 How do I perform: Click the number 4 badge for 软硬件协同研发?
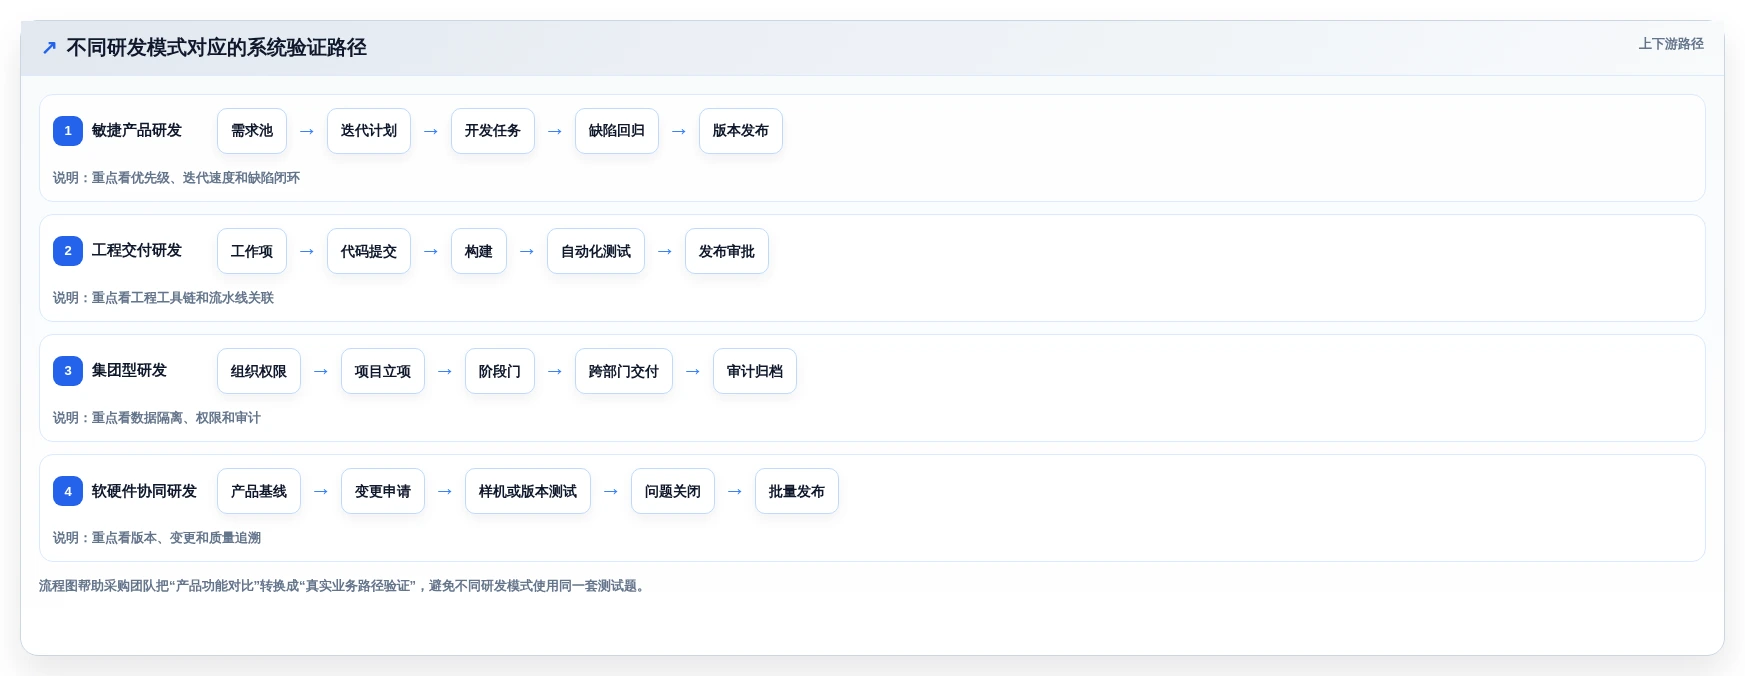point(68,491)
